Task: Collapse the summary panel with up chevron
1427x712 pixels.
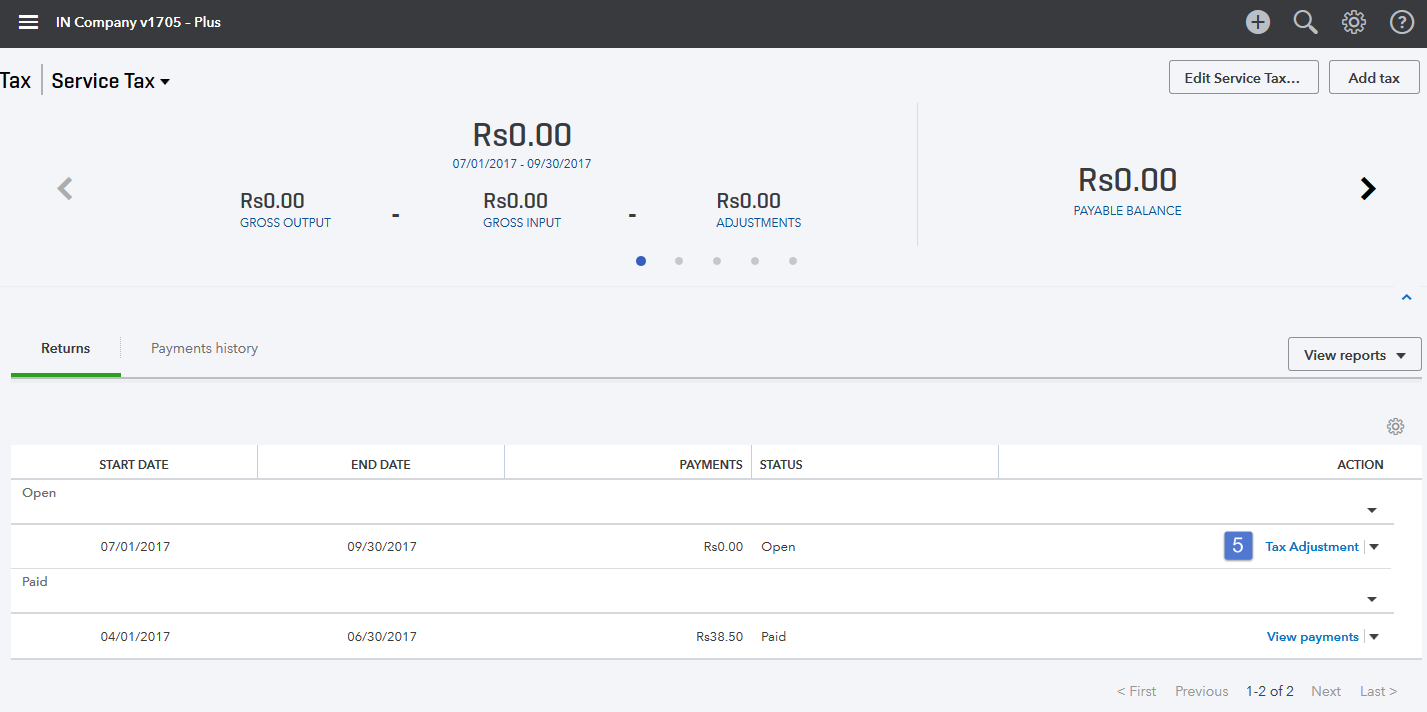Action: point(1406,298)
